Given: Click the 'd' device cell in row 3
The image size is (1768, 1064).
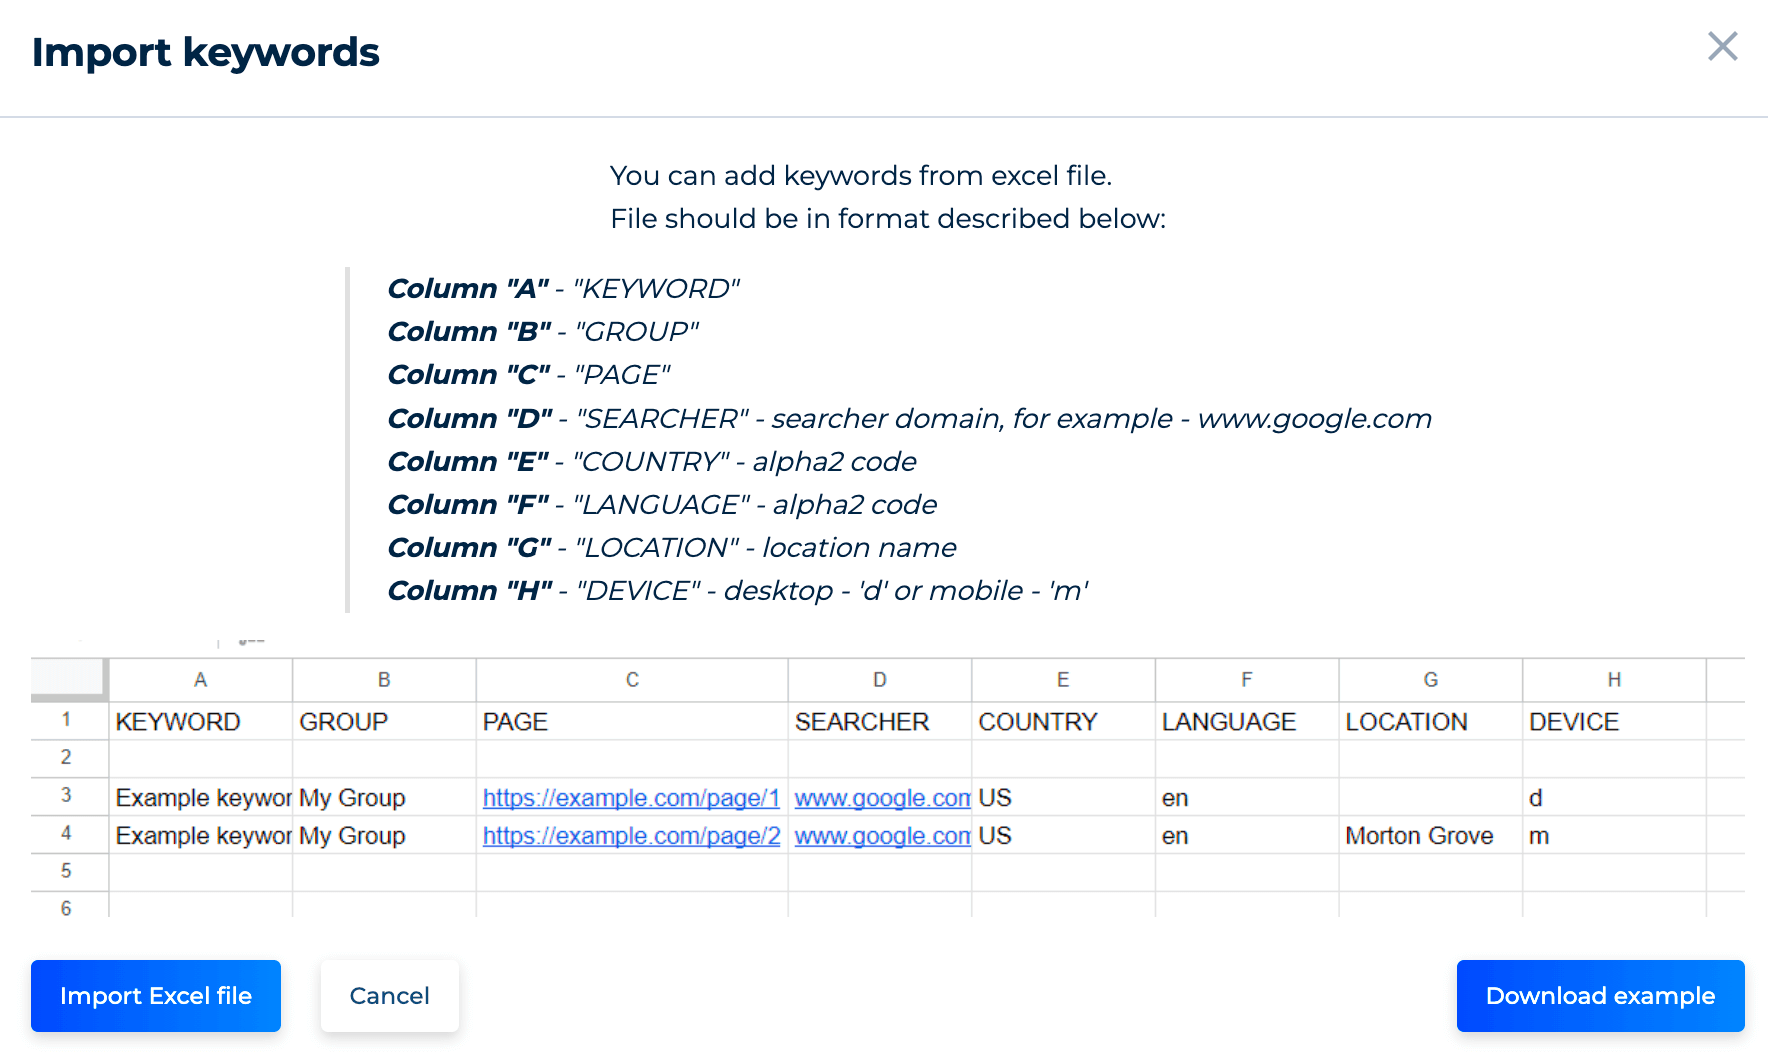Looking at the screenshot, I should tap(1615, 798).
